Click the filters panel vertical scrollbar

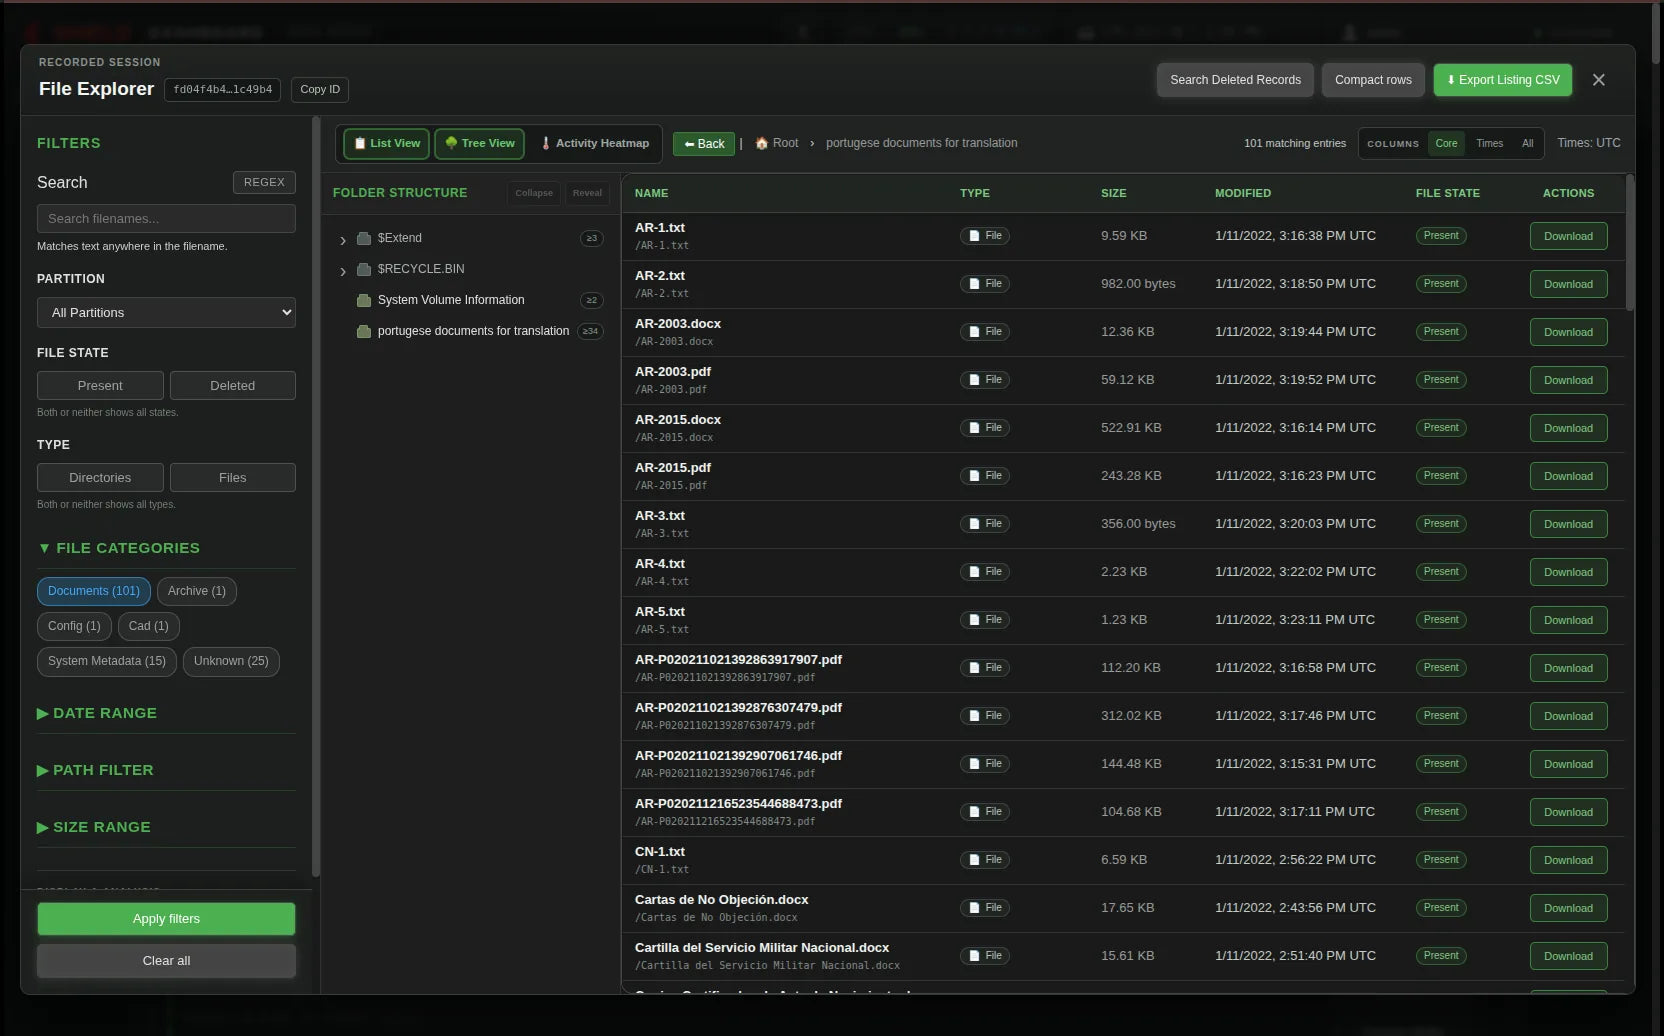[316, 496]
